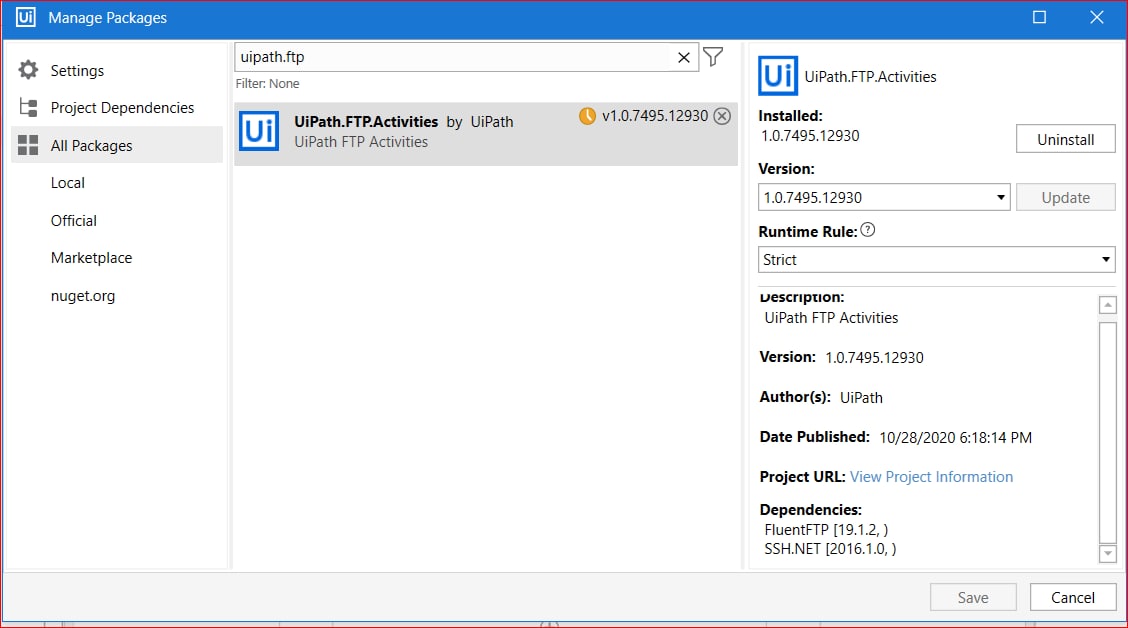Close the Manage Packages window

(1096, 17)
